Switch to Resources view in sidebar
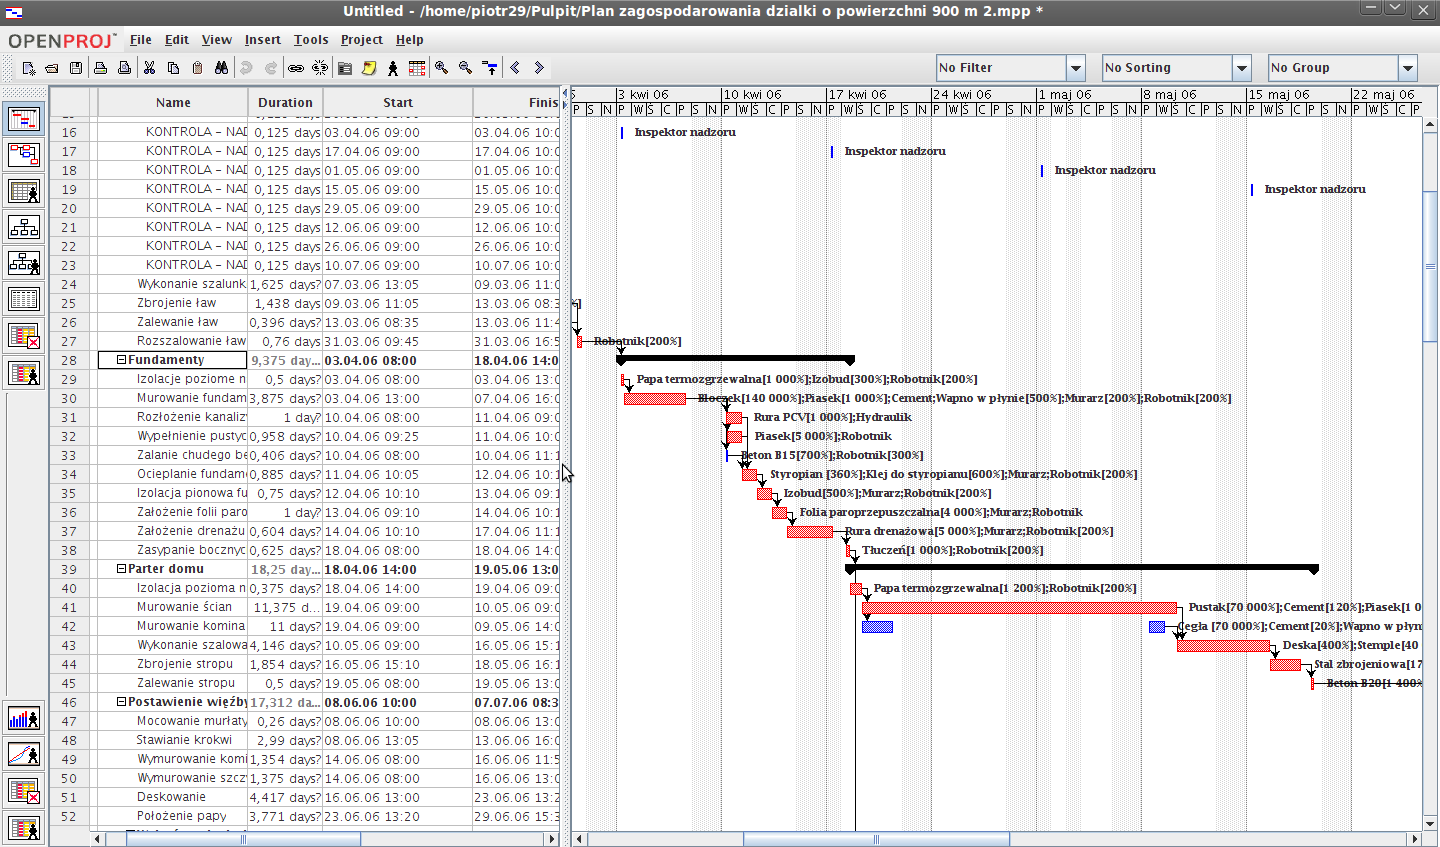The width and height of the screenshot is (1440, 847). 24,191
